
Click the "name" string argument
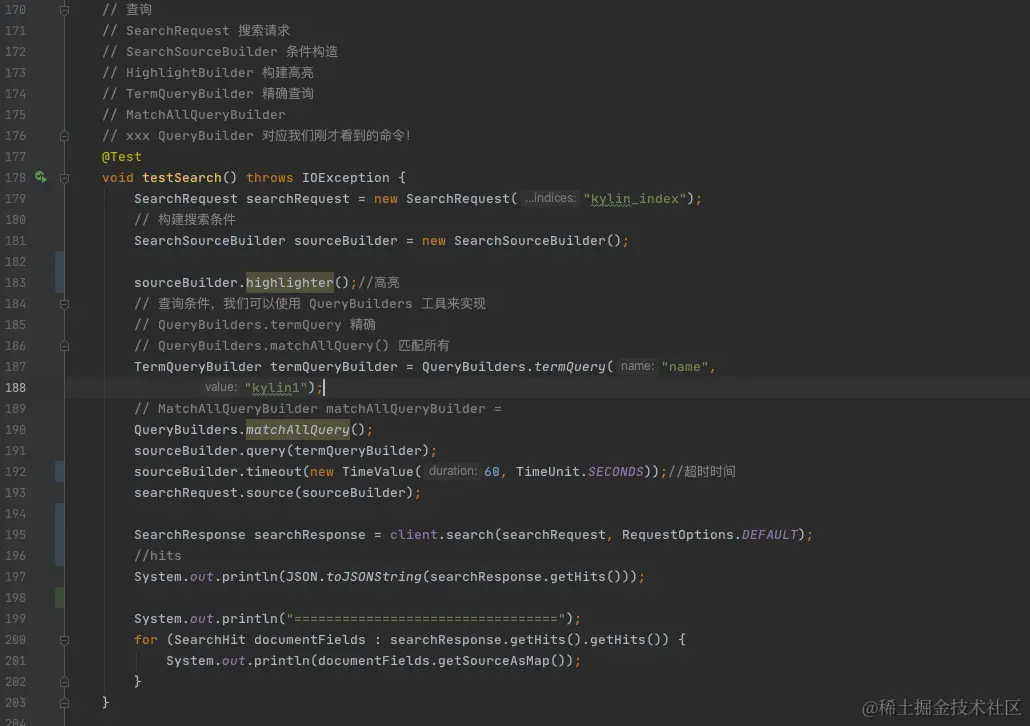coord(684,367)
